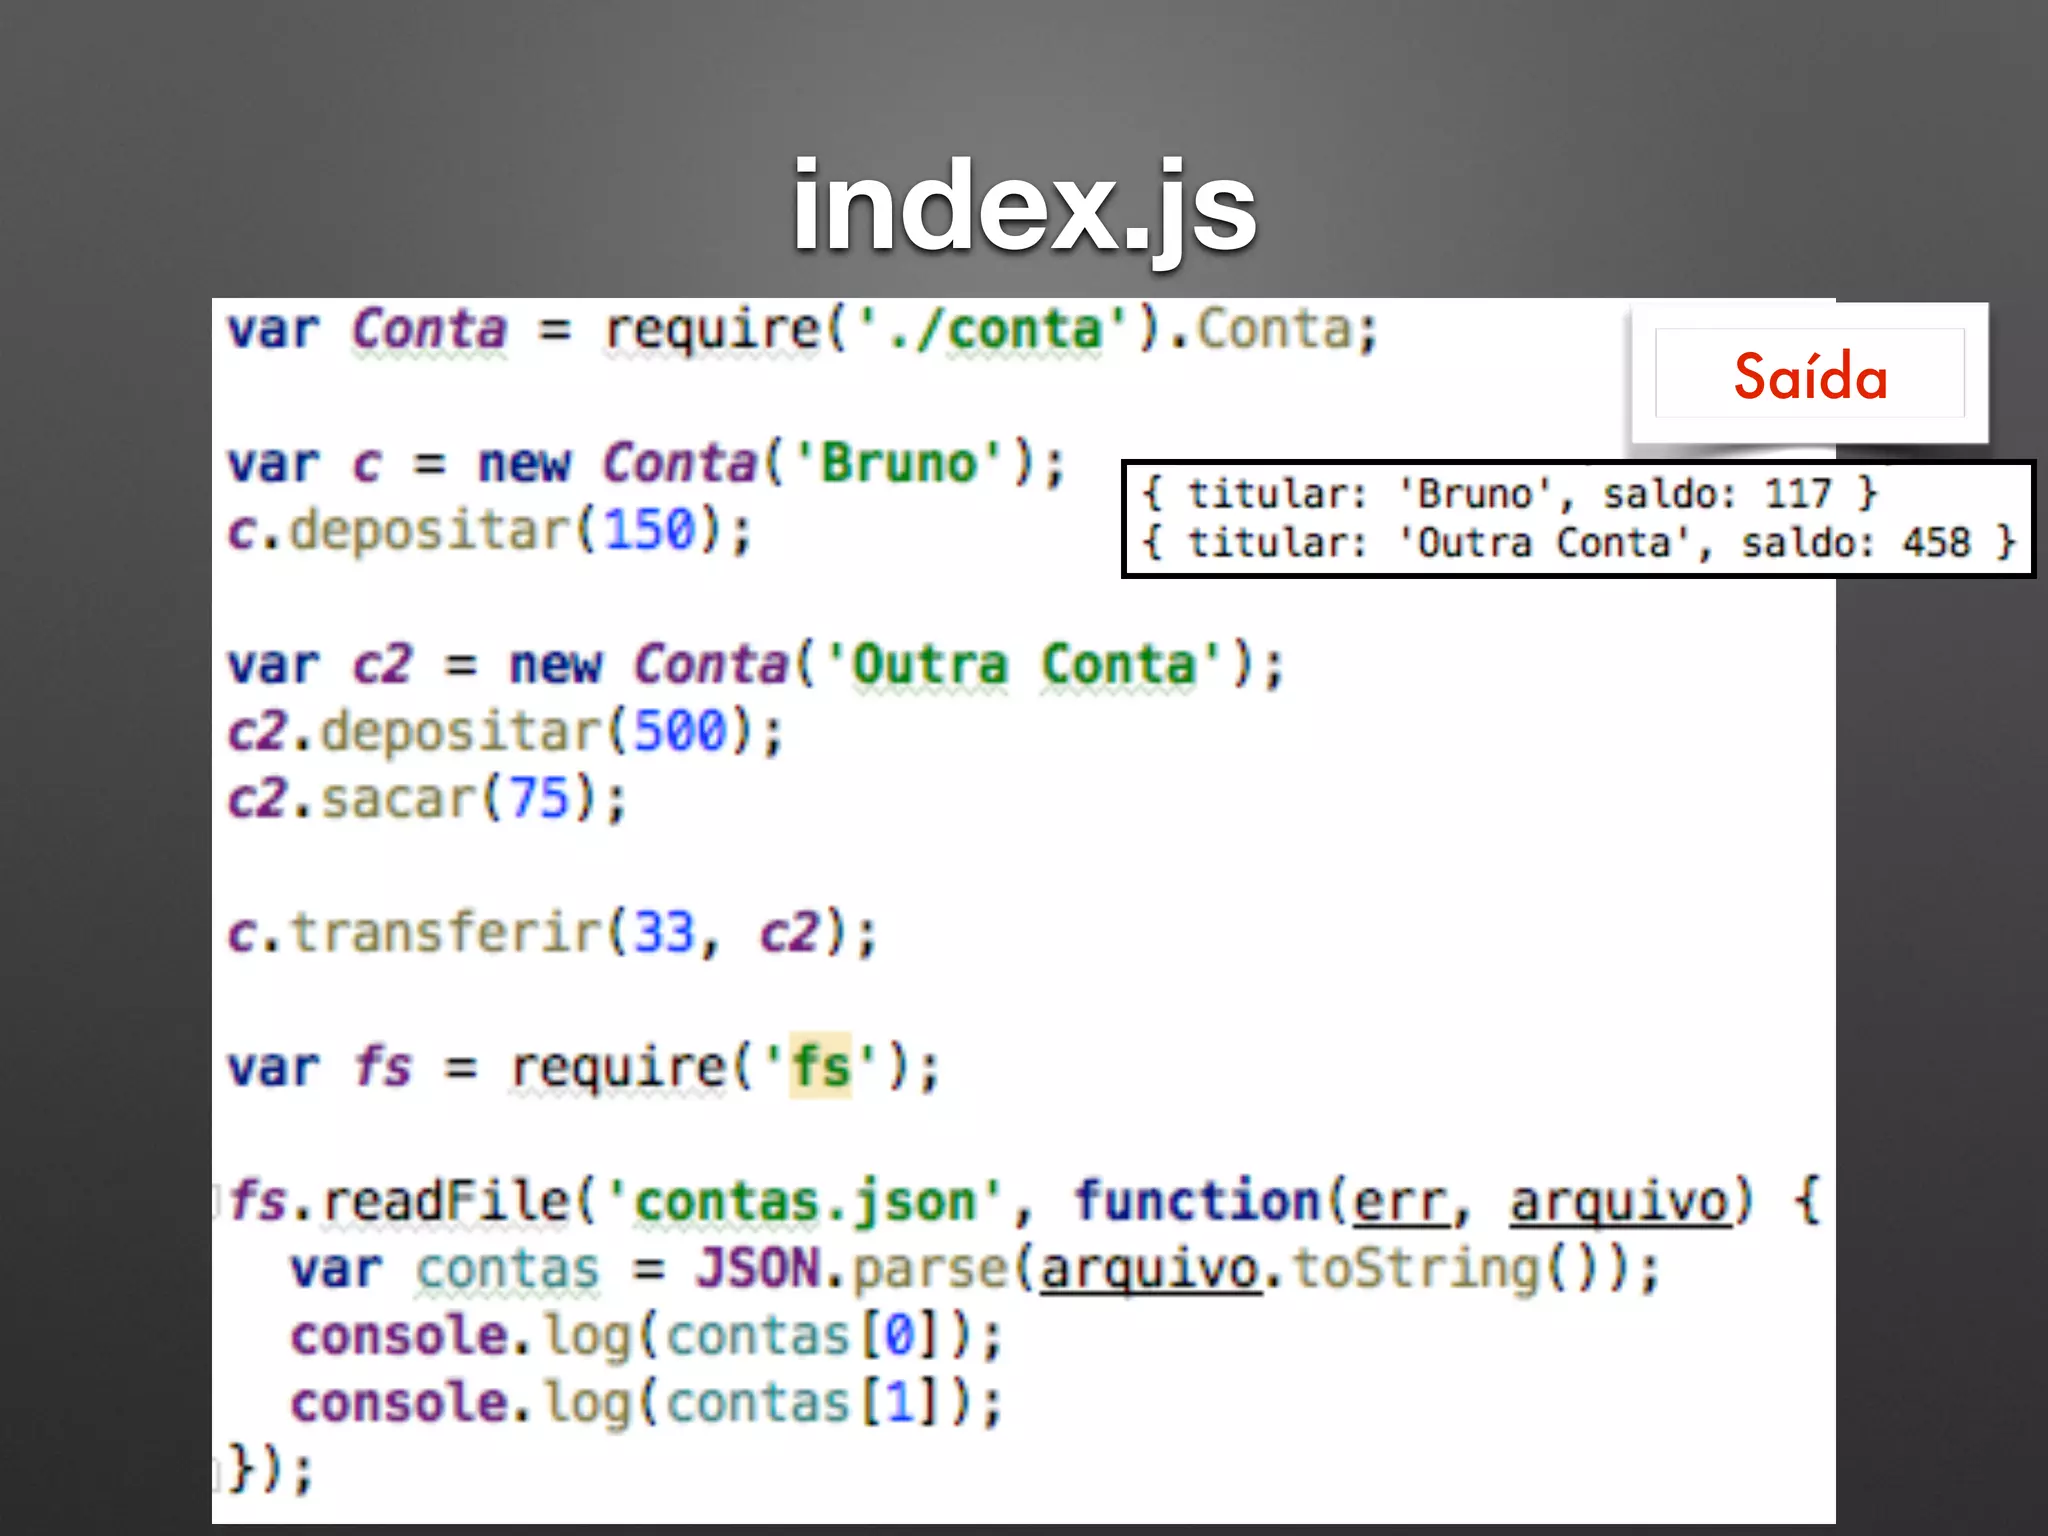Click the 'console.log(contas[0]);' line

click(x=646, y=1336)
